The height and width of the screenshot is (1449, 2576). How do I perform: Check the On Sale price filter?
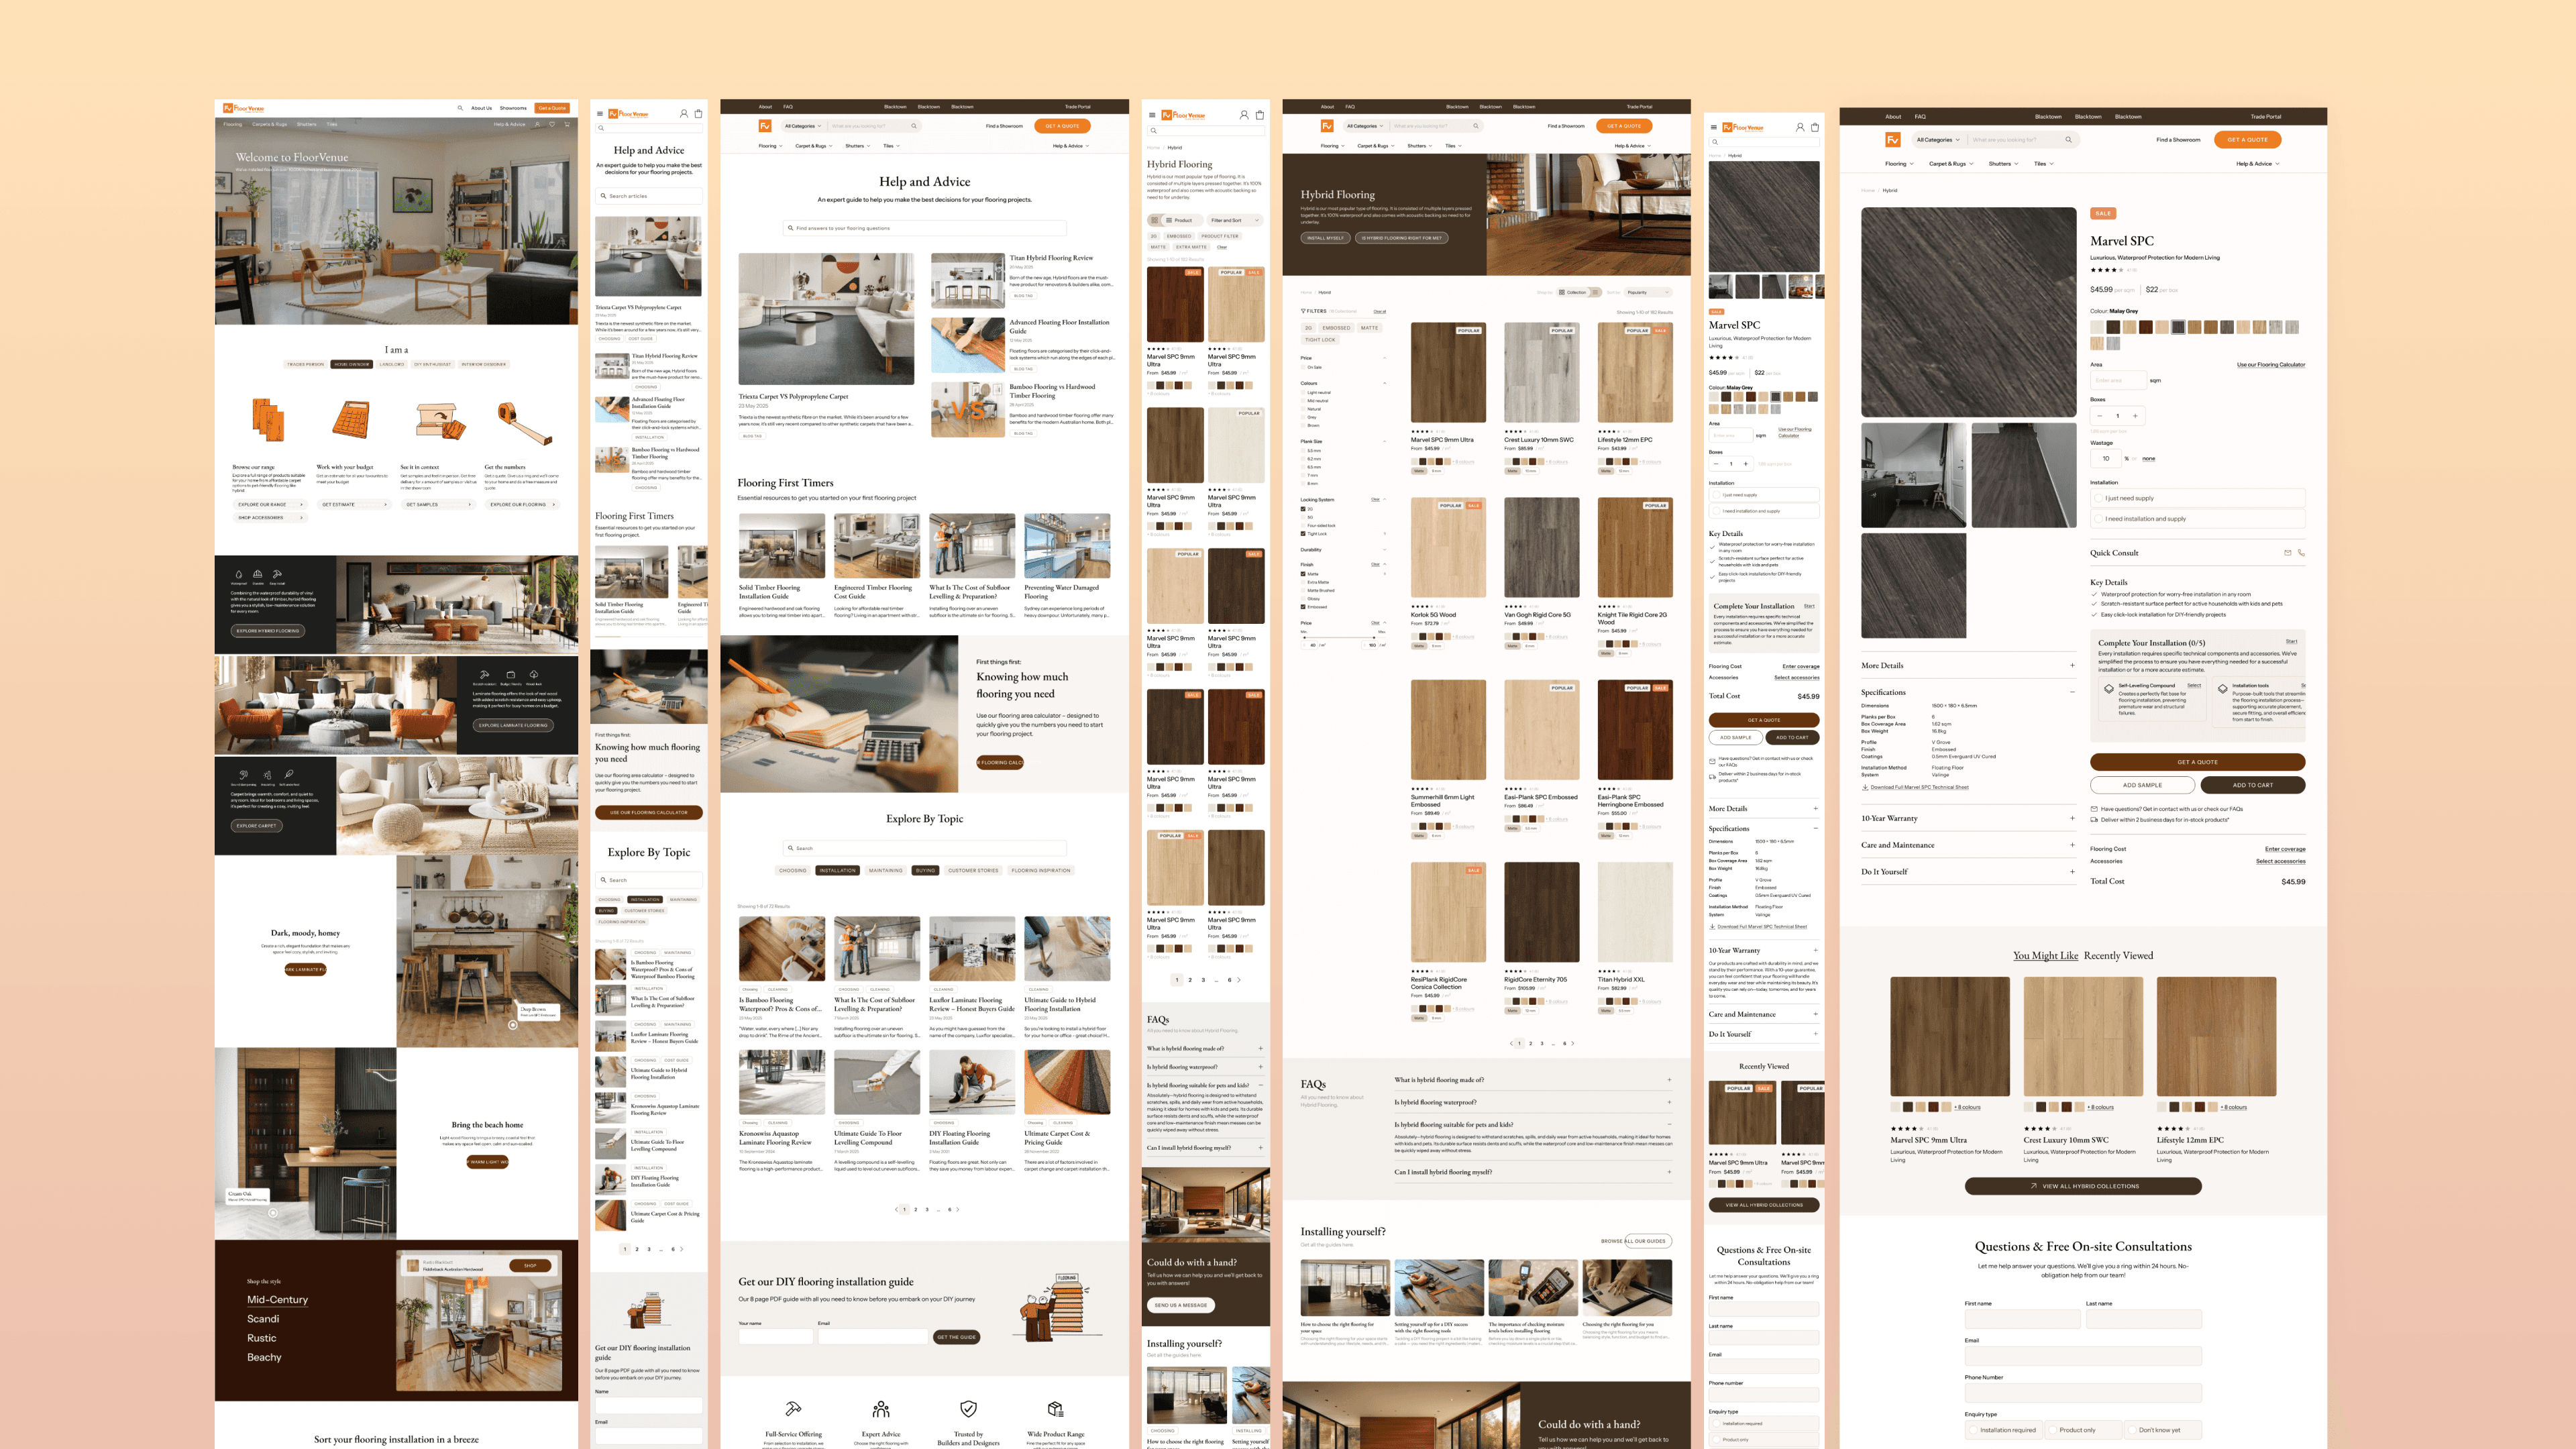tap(1303, 367)
